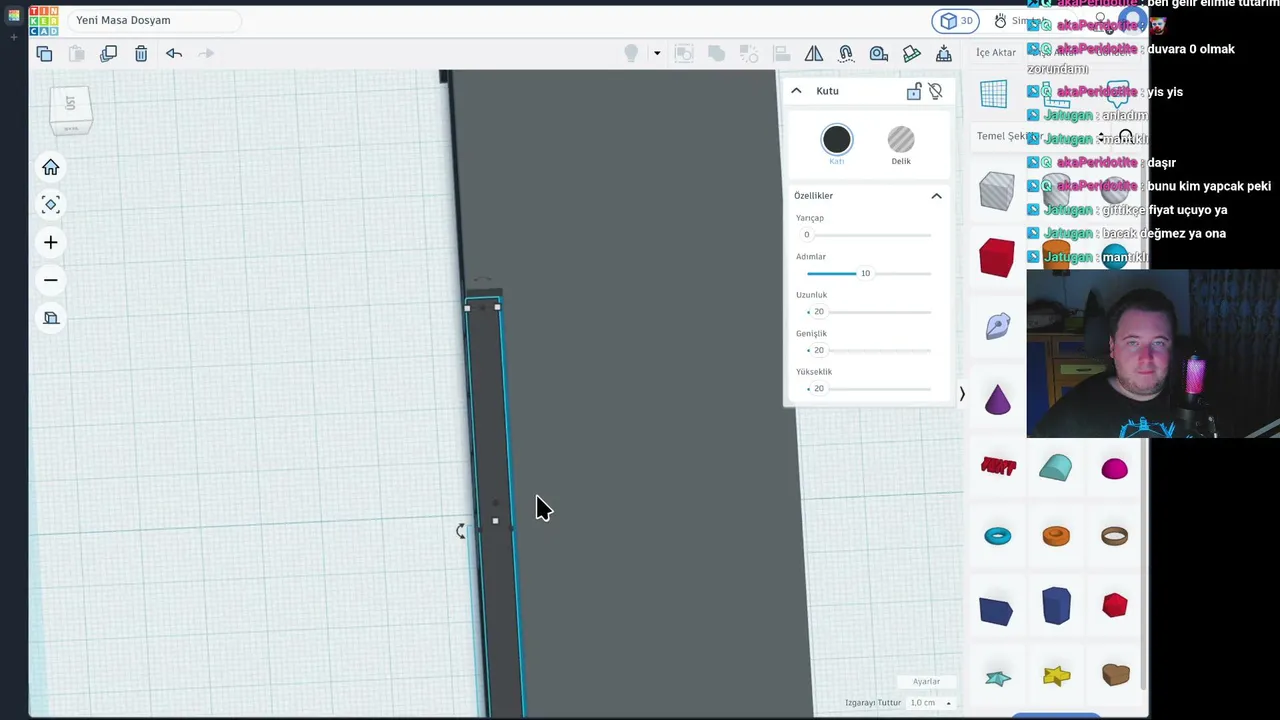Screen dimensions: 1280x720
Task: Click the Home view icon
Action: click(51, 168)
